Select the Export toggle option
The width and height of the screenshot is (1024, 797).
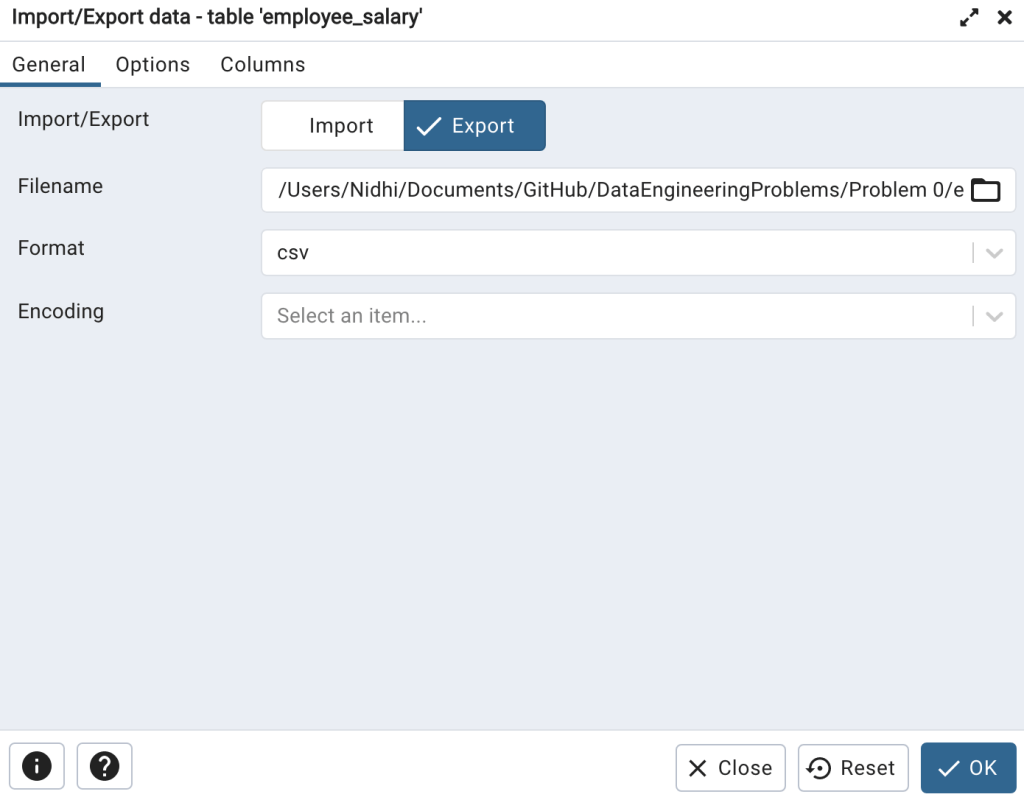click(475, 126)
